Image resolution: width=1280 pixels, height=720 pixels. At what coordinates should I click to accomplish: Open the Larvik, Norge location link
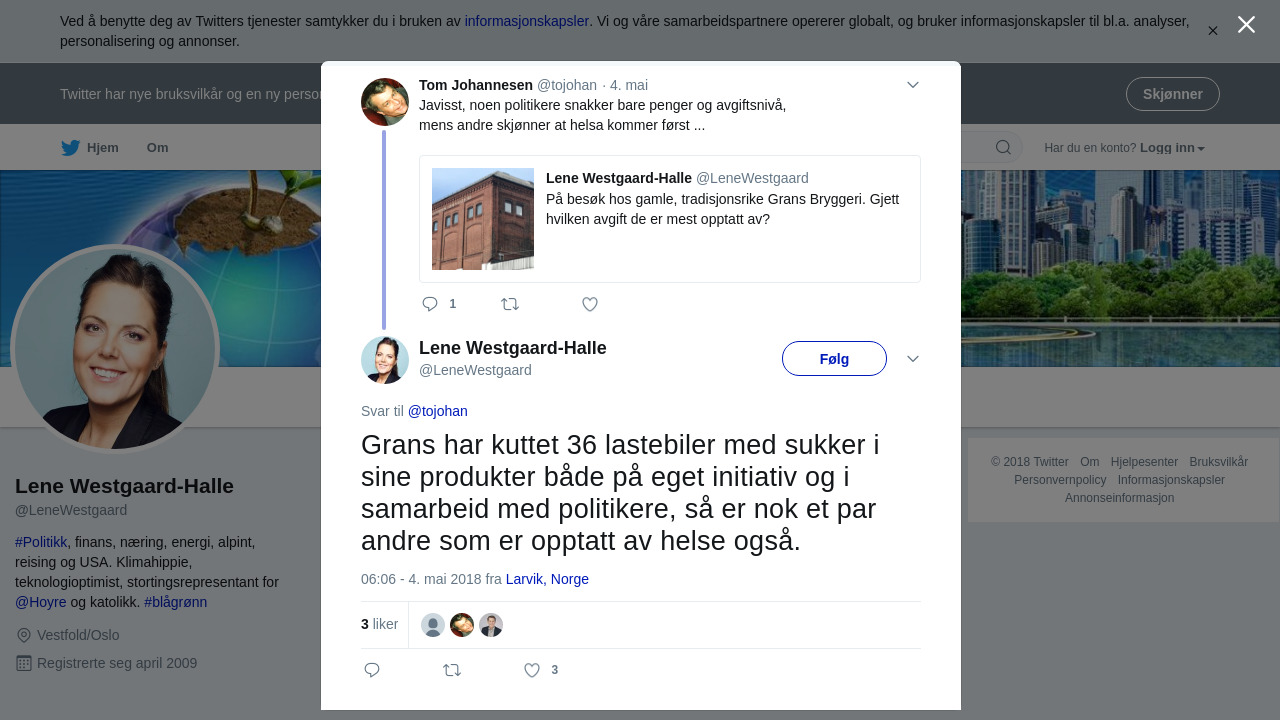click(x=547, y=579)
